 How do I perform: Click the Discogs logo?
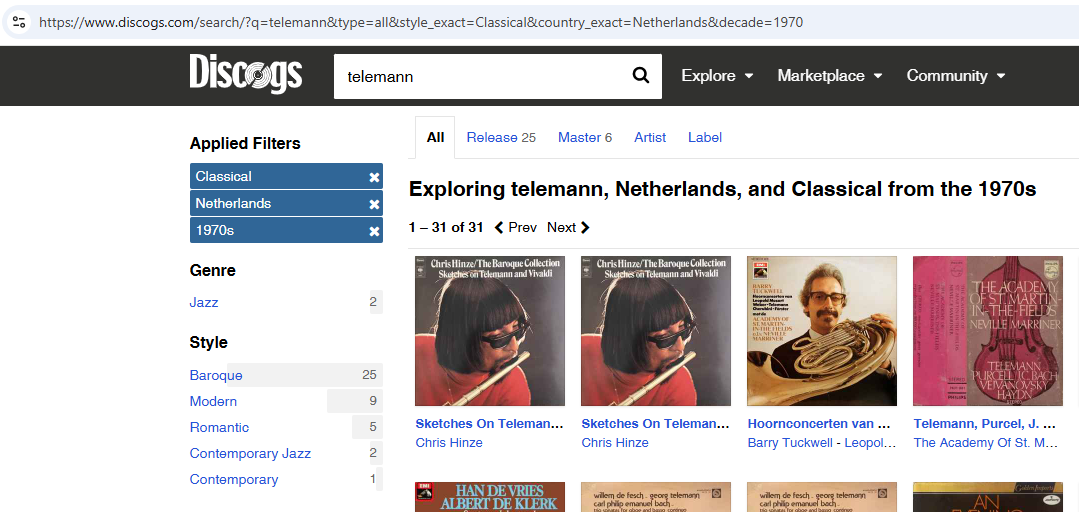[245, 75]
